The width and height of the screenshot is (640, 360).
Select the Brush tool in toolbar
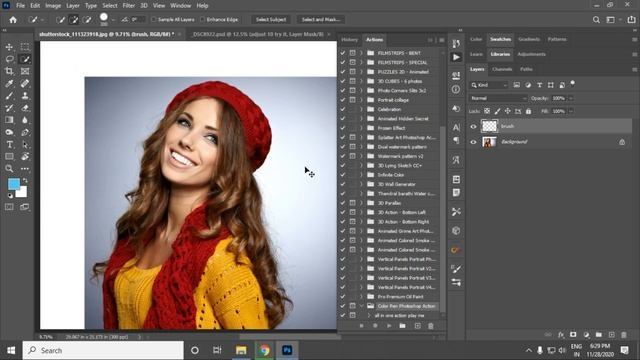(9, 96)
